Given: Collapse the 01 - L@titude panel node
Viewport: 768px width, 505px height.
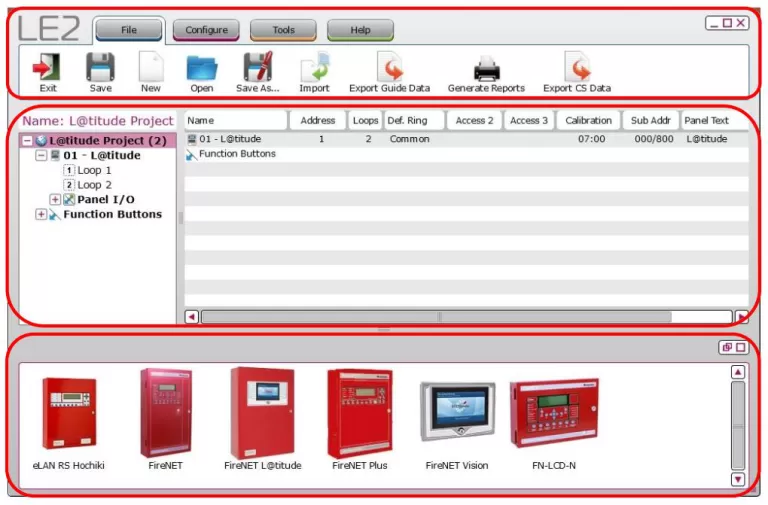Looking at the screenshot, I should coord(41,155).
